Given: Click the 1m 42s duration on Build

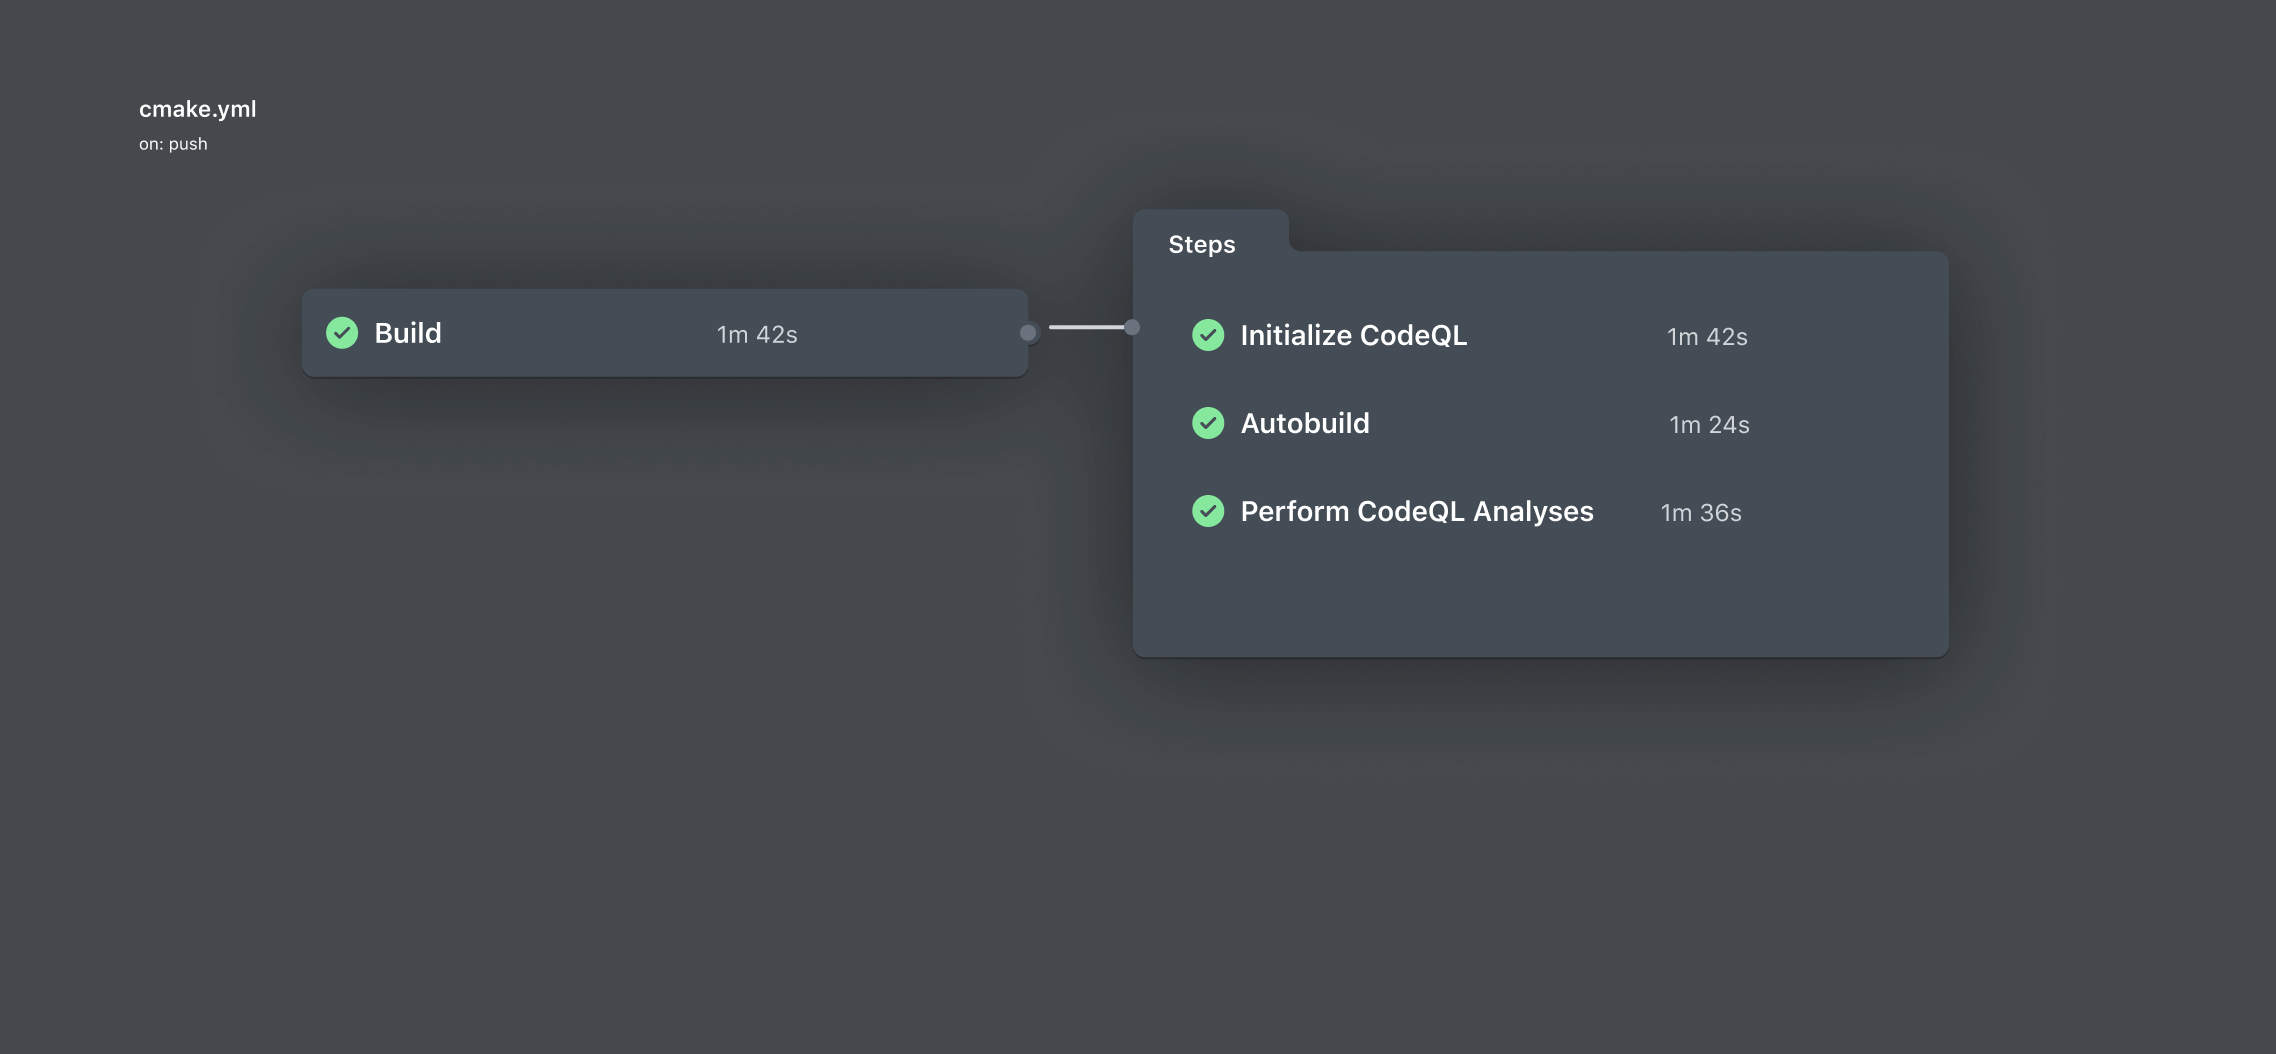Looking at the screenshot, I should (x=756, y=334).
